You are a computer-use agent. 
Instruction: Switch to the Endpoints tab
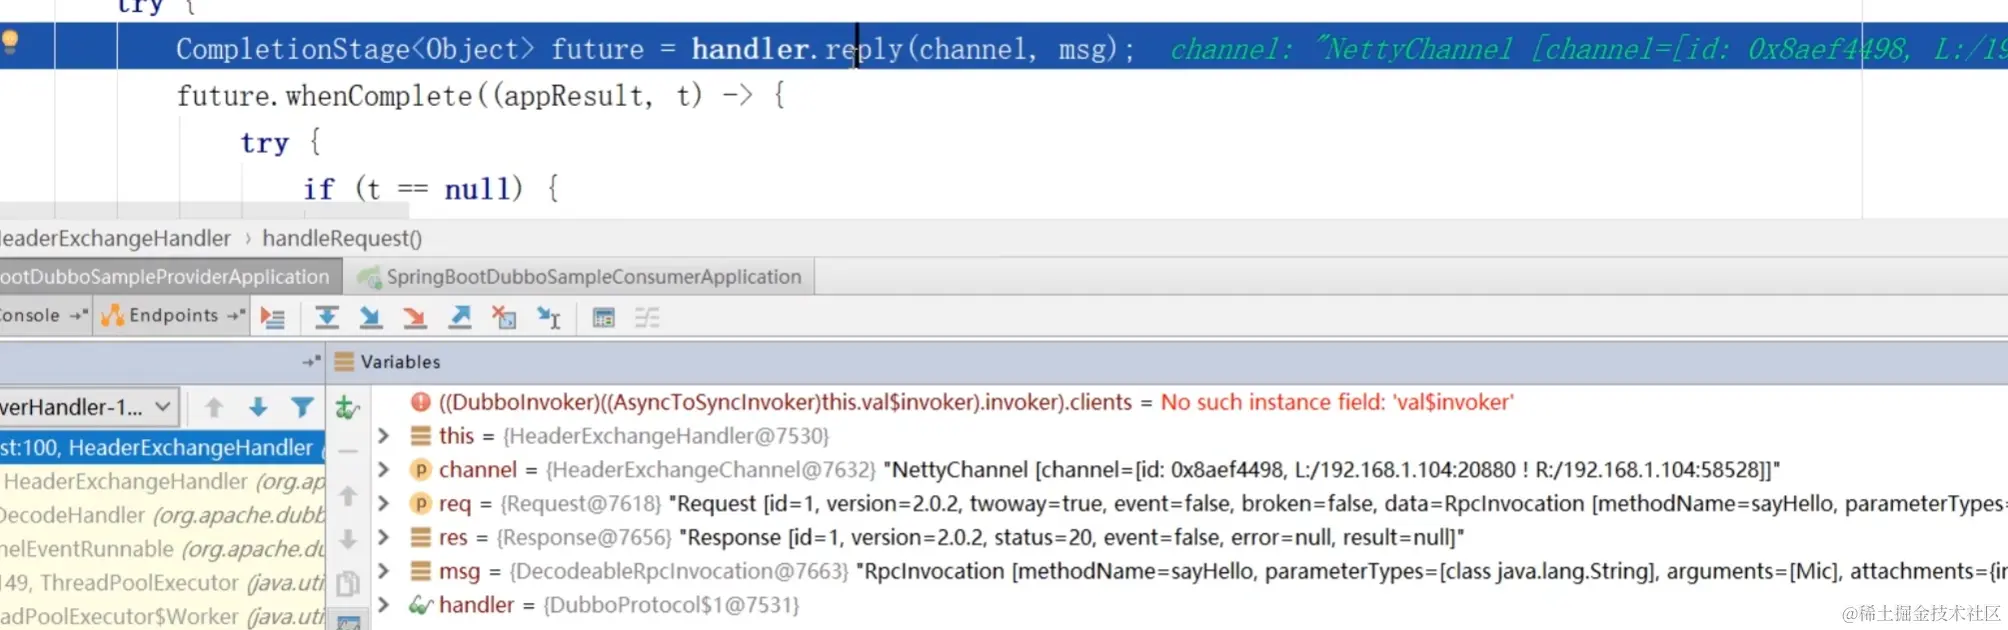(x=172, y=316)
